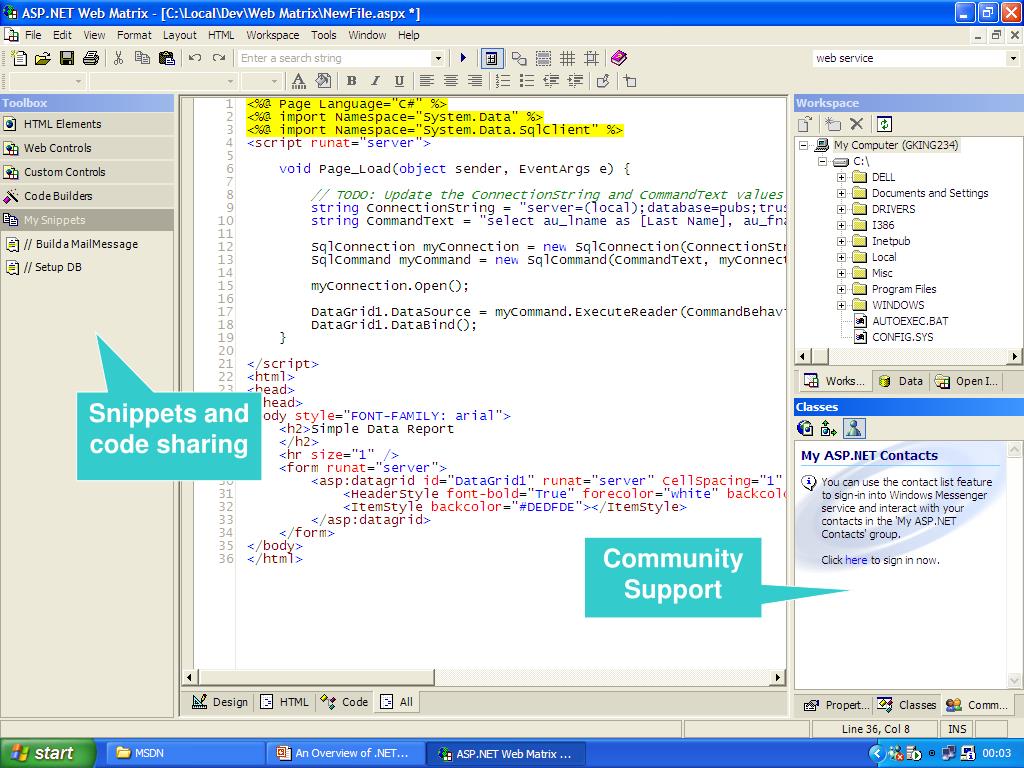
Task: Open the Web Controls toolbox section
Action: 87,148
